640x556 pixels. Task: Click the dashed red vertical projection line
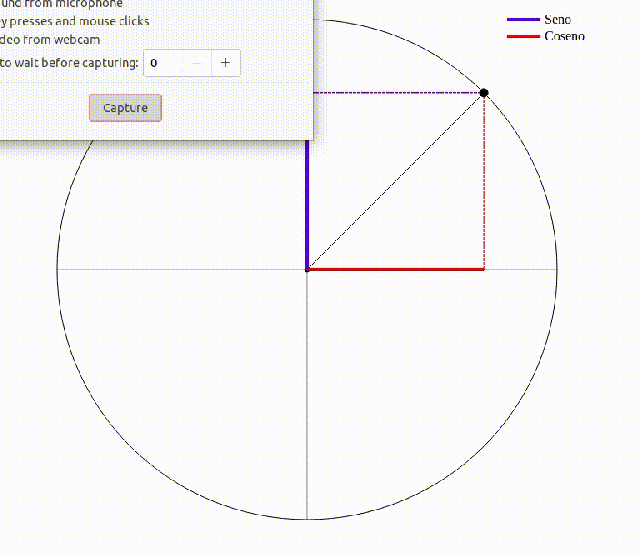[484, 180]
